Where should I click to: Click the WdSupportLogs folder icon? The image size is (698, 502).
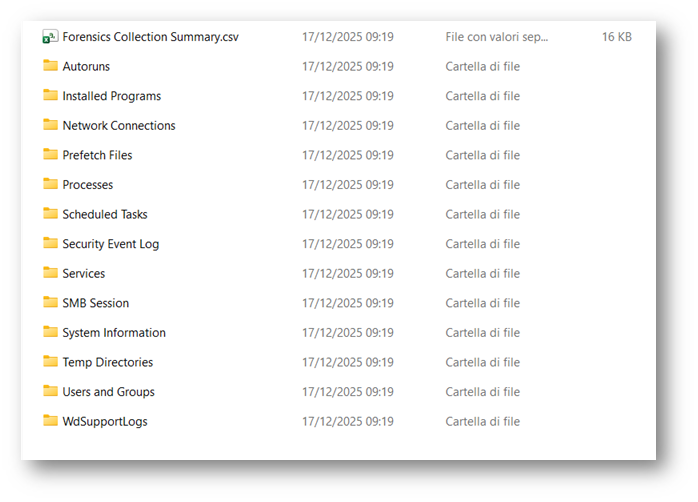(50, 421)
